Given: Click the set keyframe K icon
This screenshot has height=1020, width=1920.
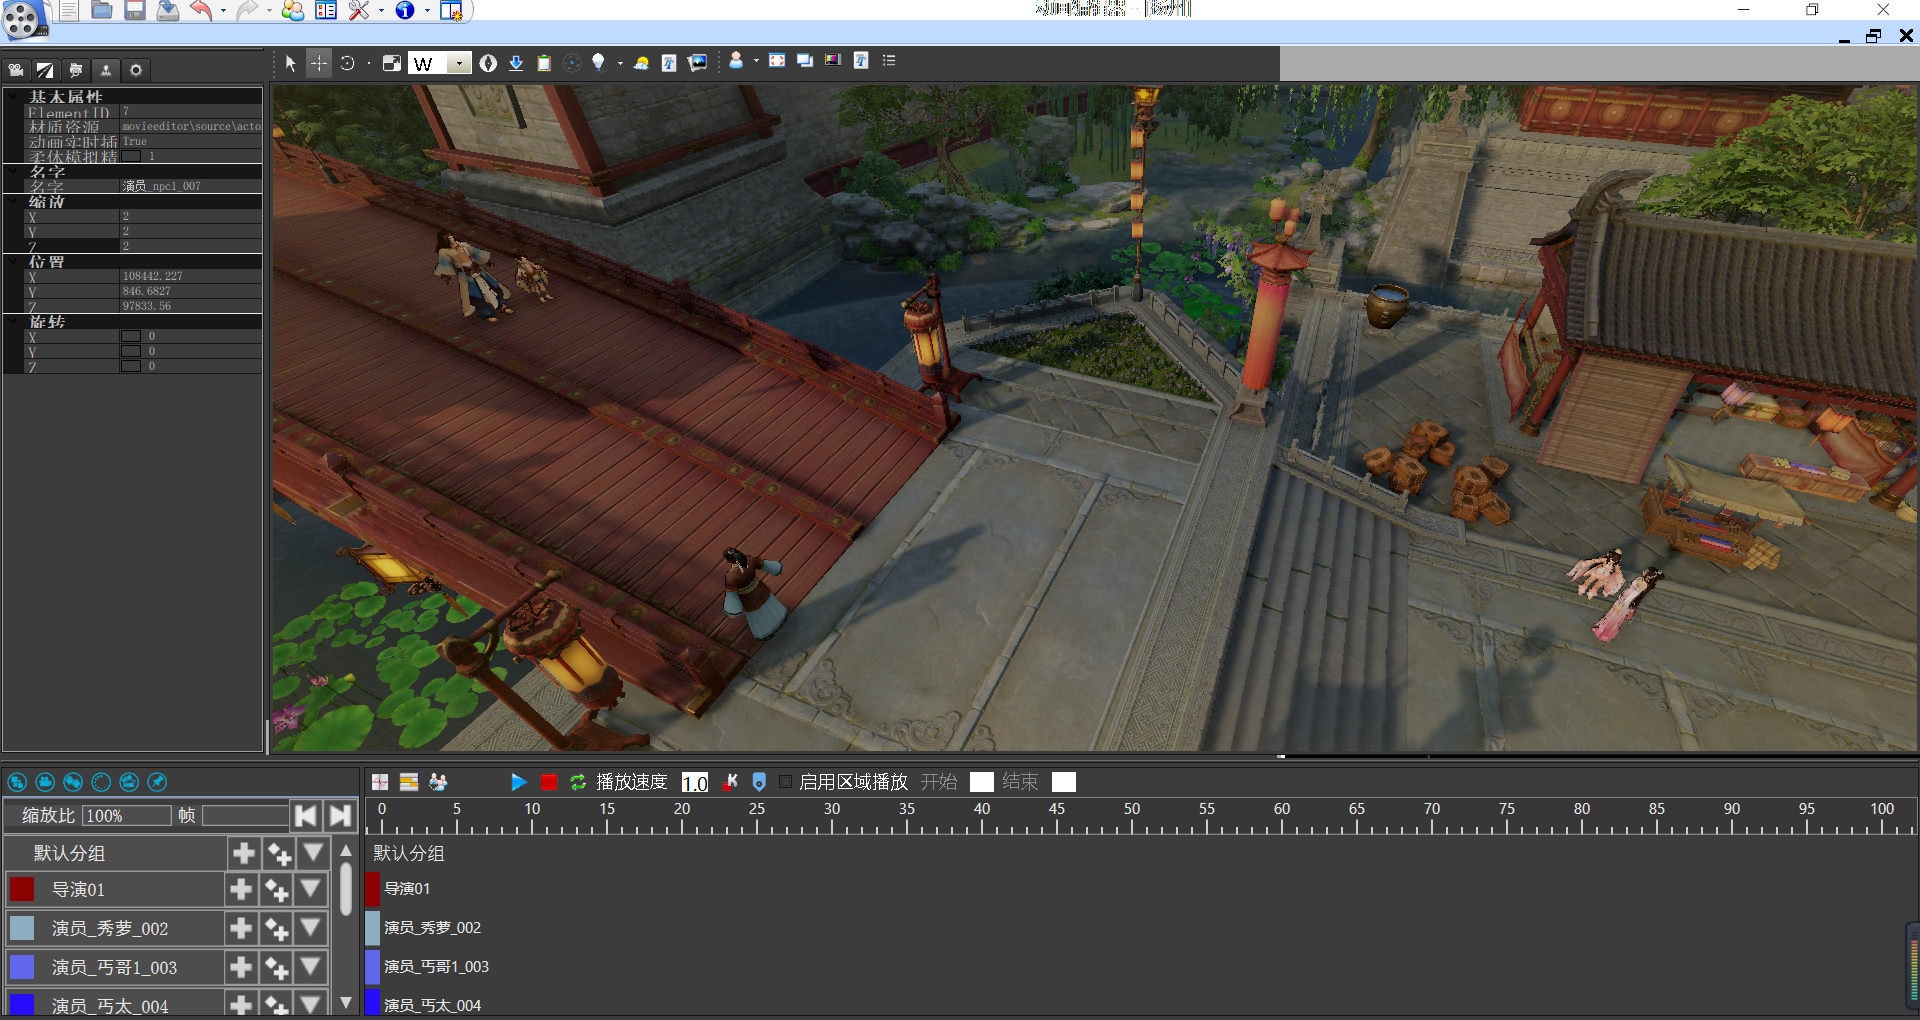Looking at the screenshot, I should pyautogui.click(x=731, y=782).
